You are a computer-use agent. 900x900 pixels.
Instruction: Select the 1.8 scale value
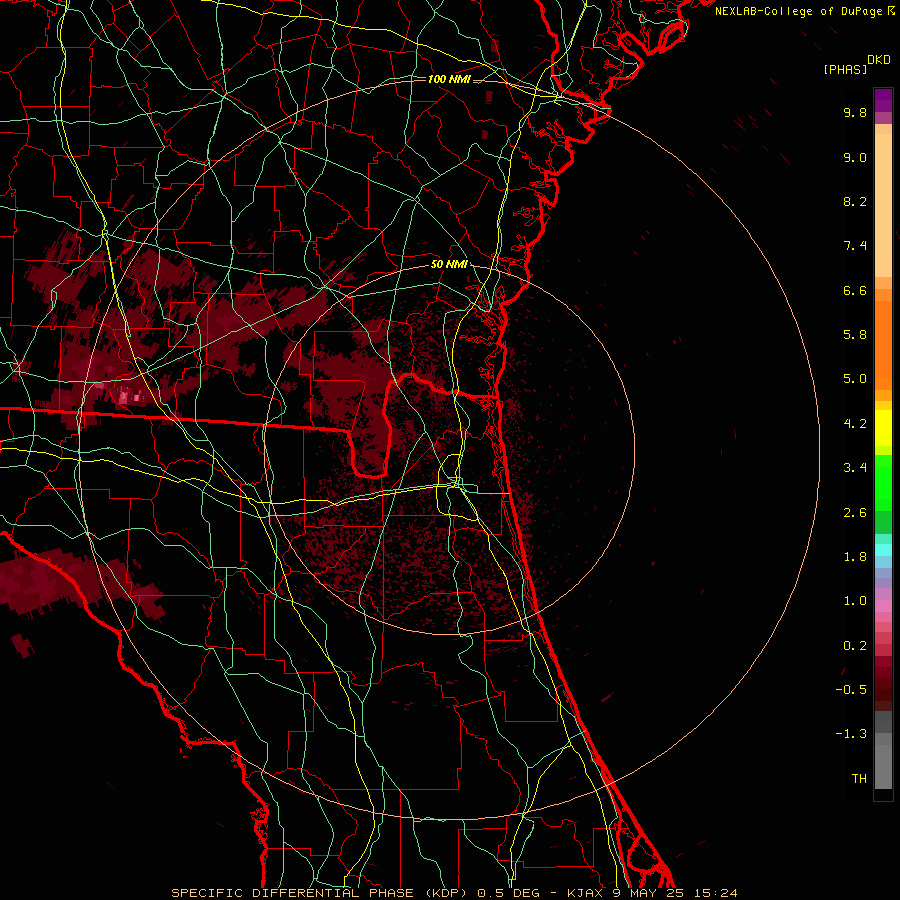click(x=855, y=557)
